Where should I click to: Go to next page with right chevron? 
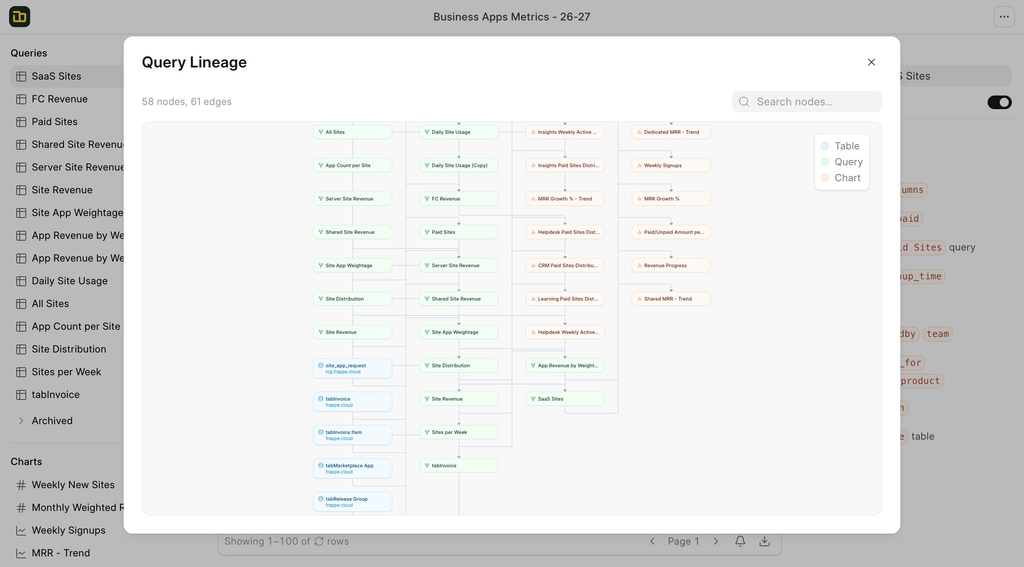click(716, 541)
